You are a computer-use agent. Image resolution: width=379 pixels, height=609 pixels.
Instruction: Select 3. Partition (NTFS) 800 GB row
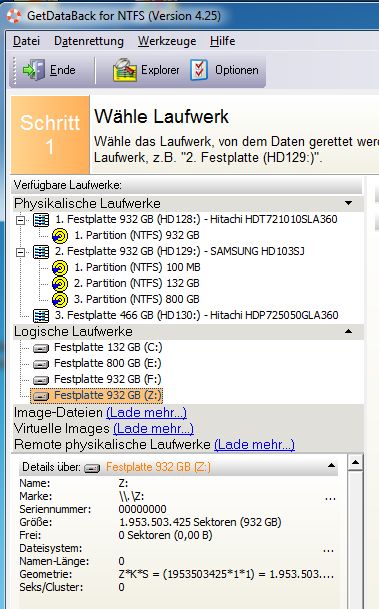[137, 299]
